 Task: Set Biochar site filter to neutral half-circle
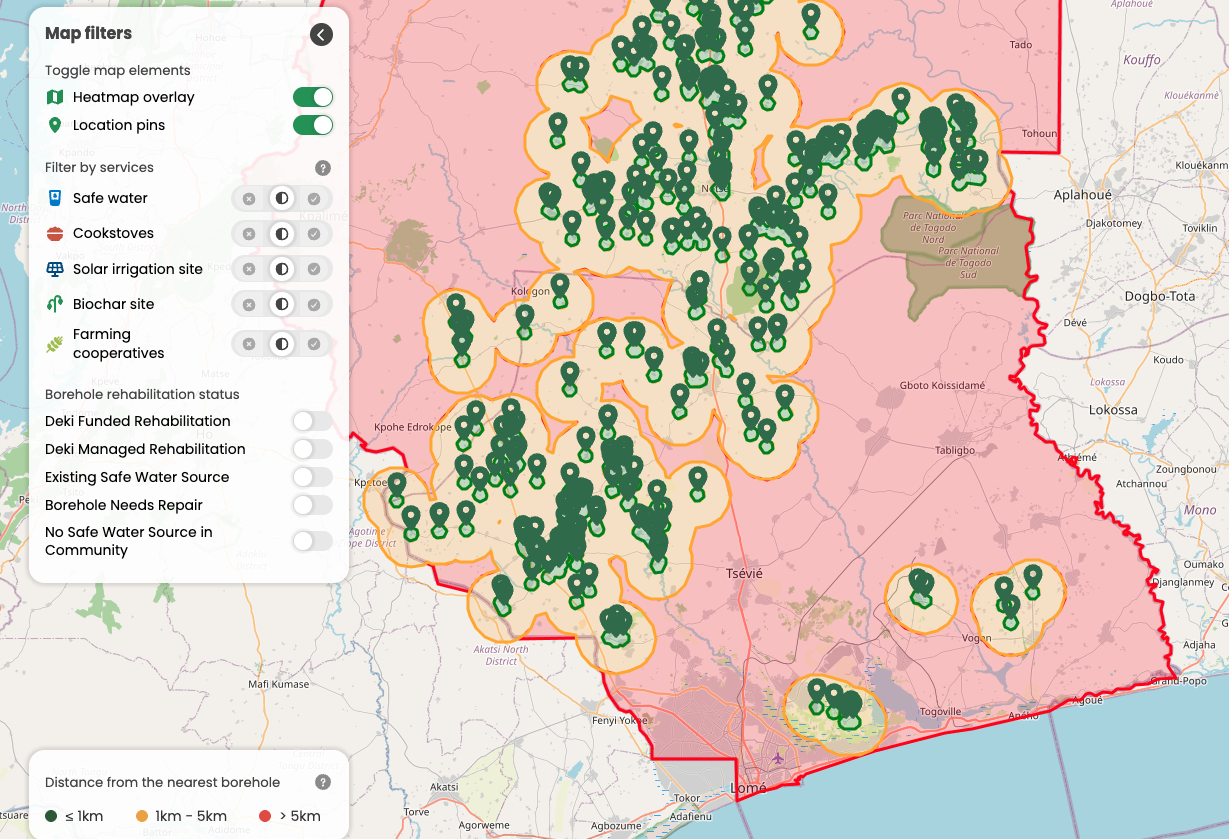282,304
